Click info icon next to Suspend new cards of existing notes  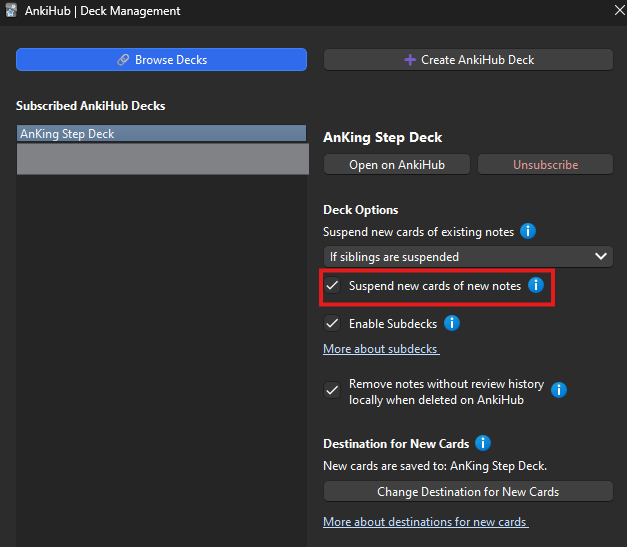528,232
